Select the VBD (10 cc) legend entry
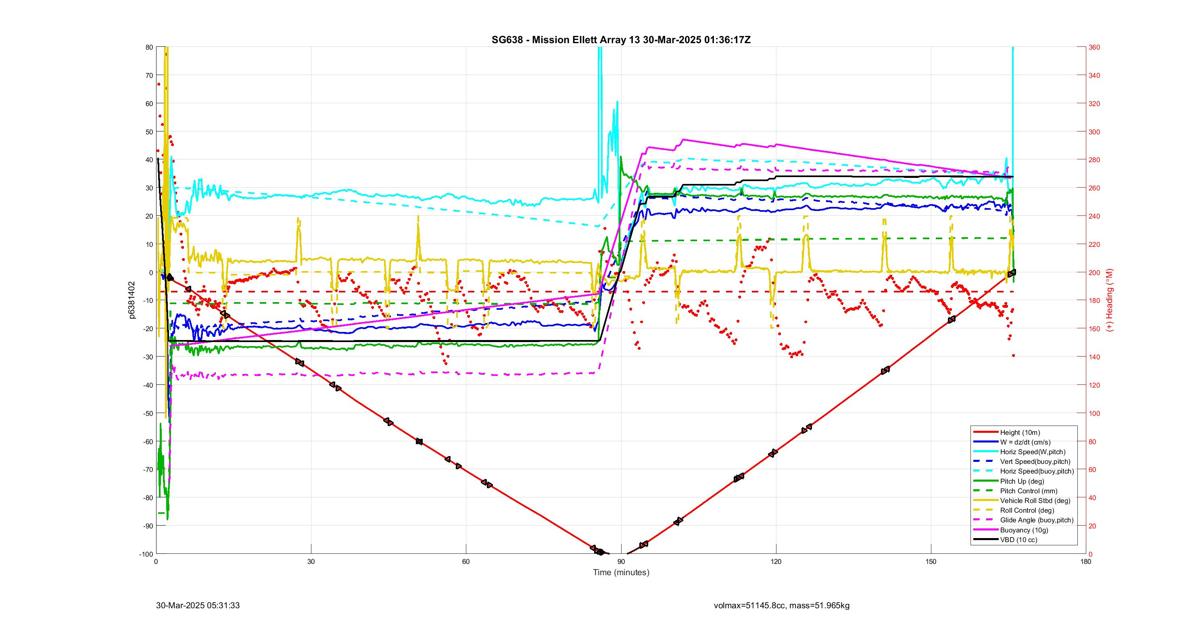1200x622 pixels. pyautogui.click(x=1020, y=539)
